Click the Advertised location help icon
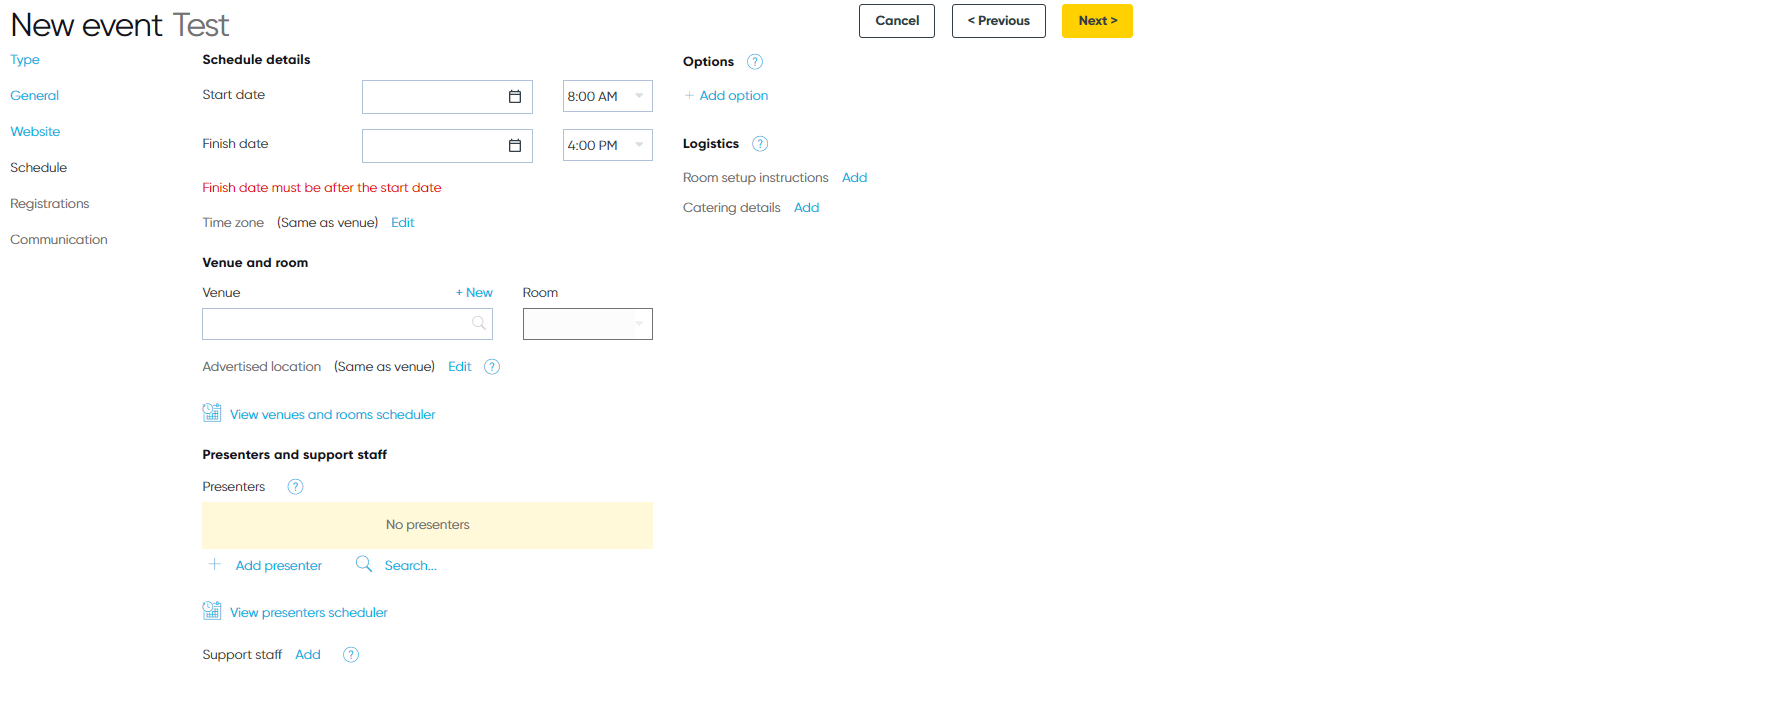This screenshot has height=706, width=1773. pyautogui.click(x=492, y=367)
